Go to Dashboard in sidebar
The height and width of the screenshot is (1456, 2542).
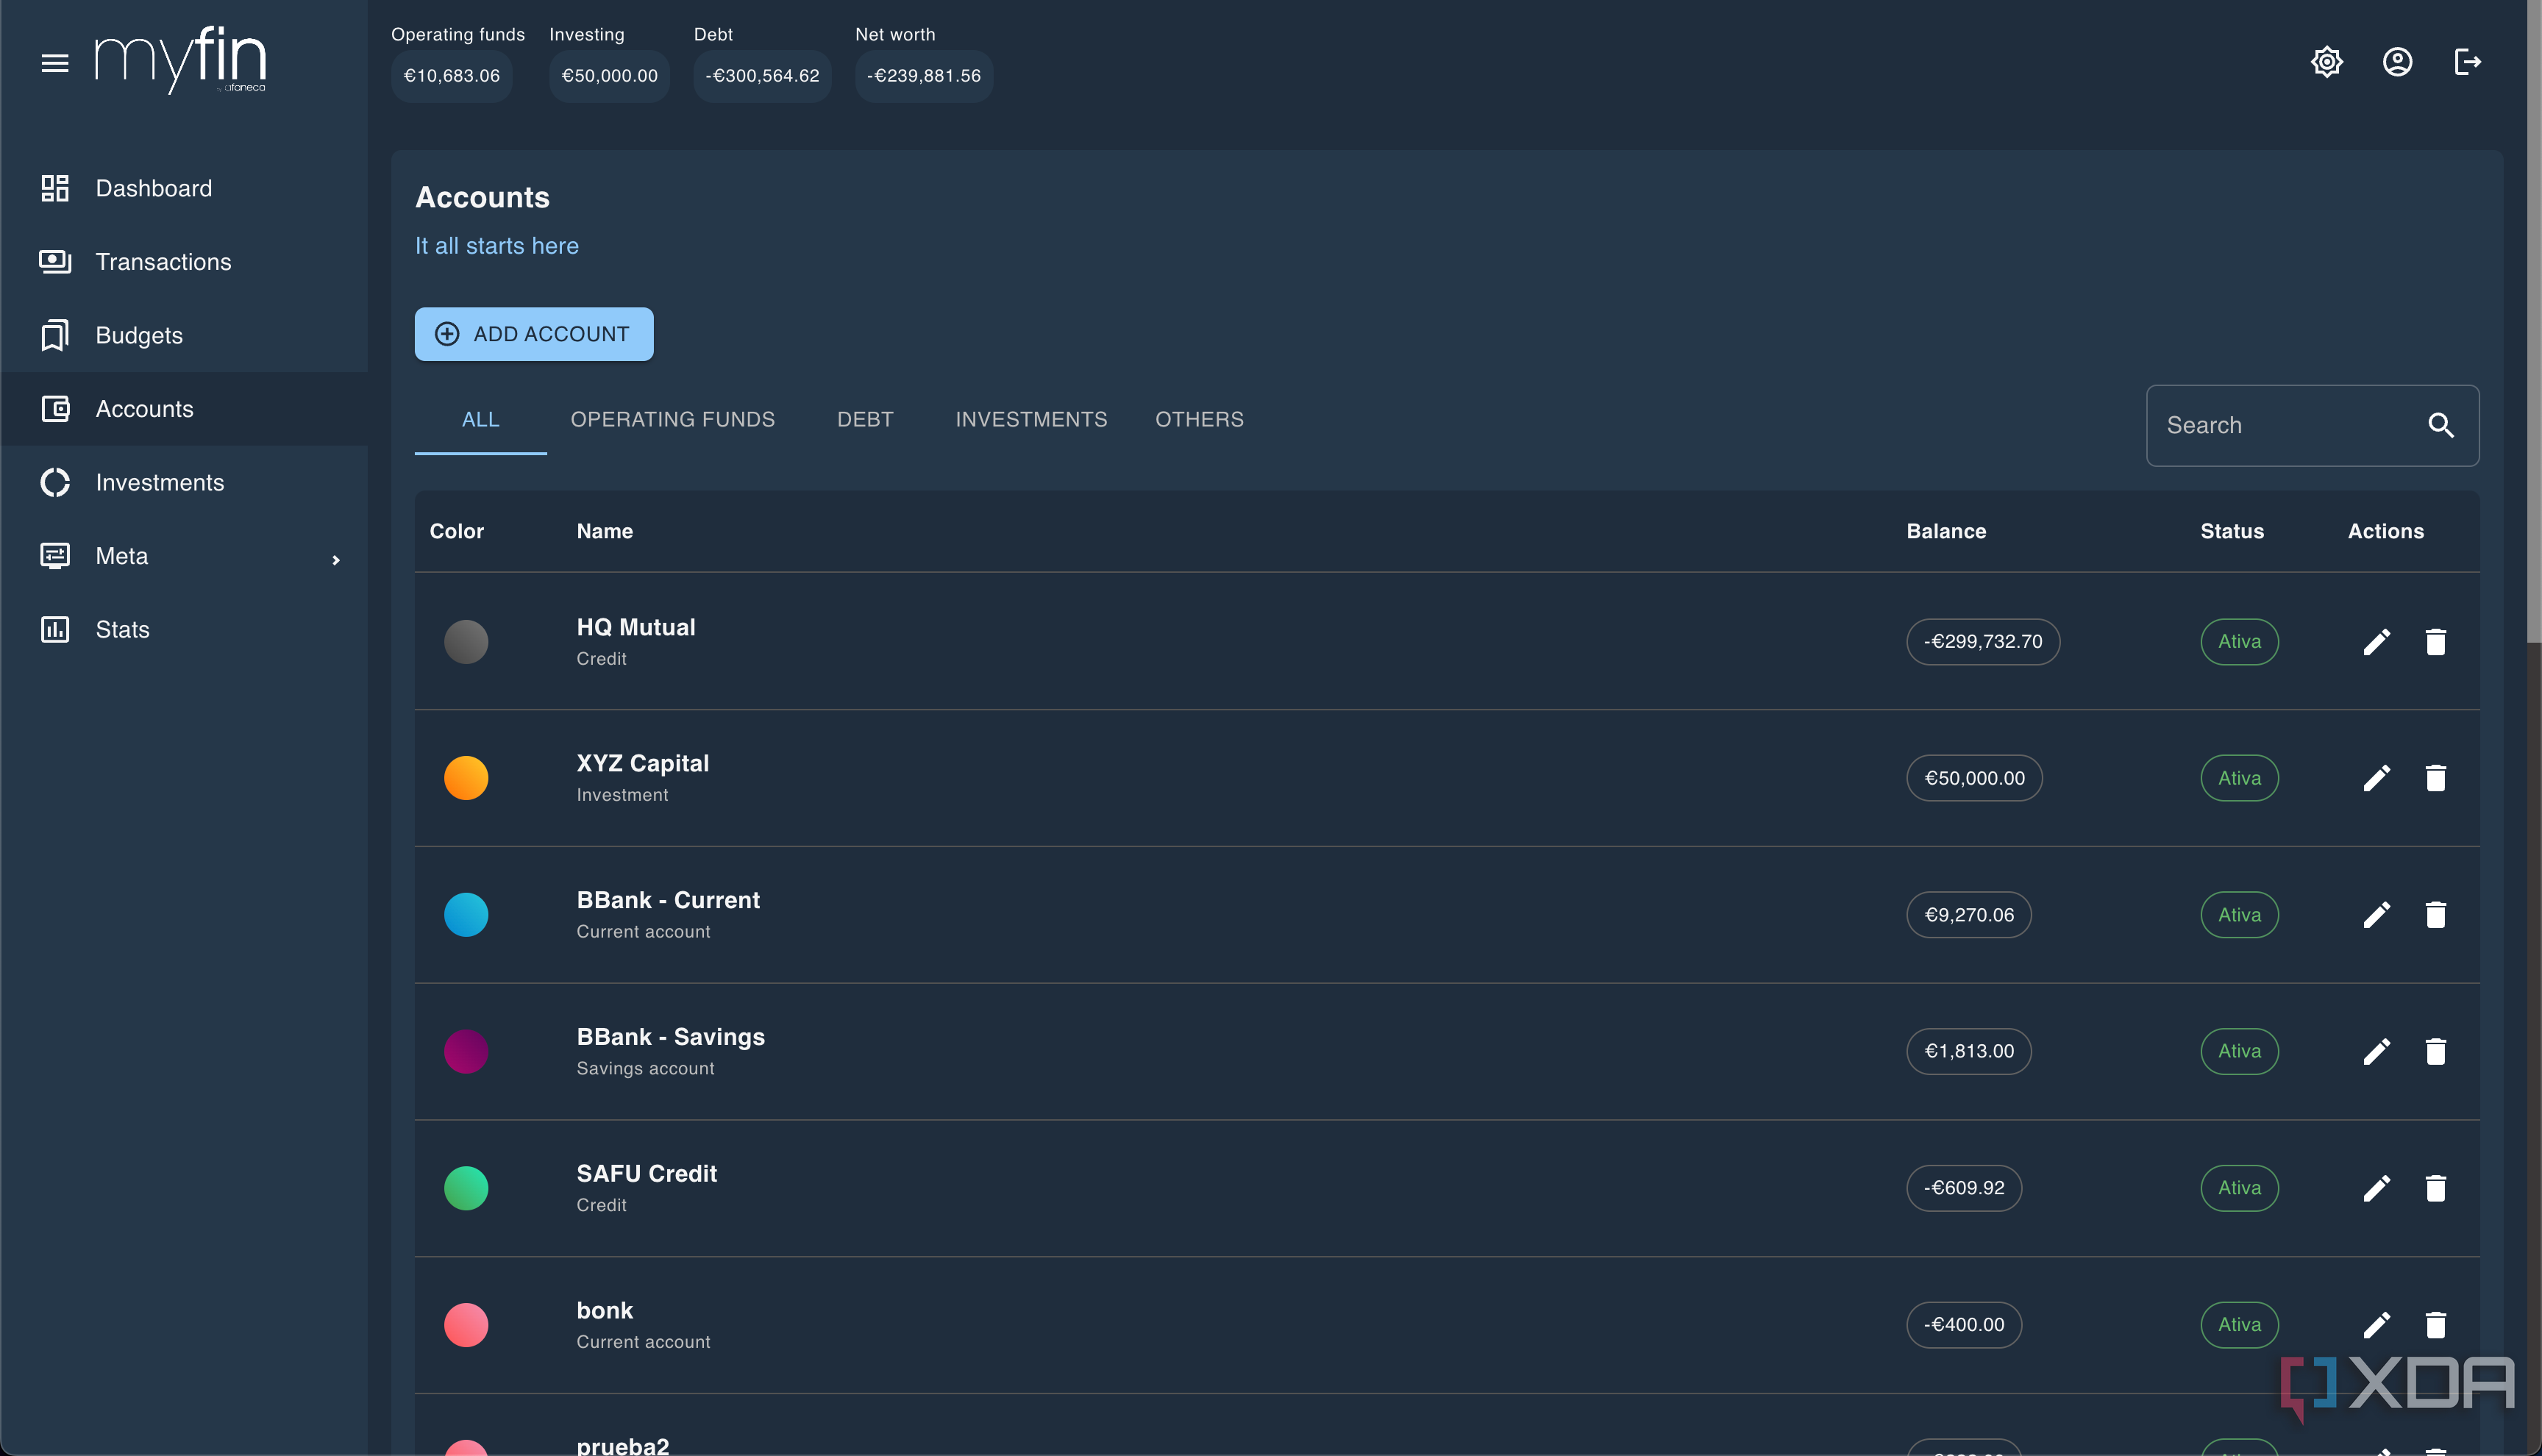(x=184, y=188)
